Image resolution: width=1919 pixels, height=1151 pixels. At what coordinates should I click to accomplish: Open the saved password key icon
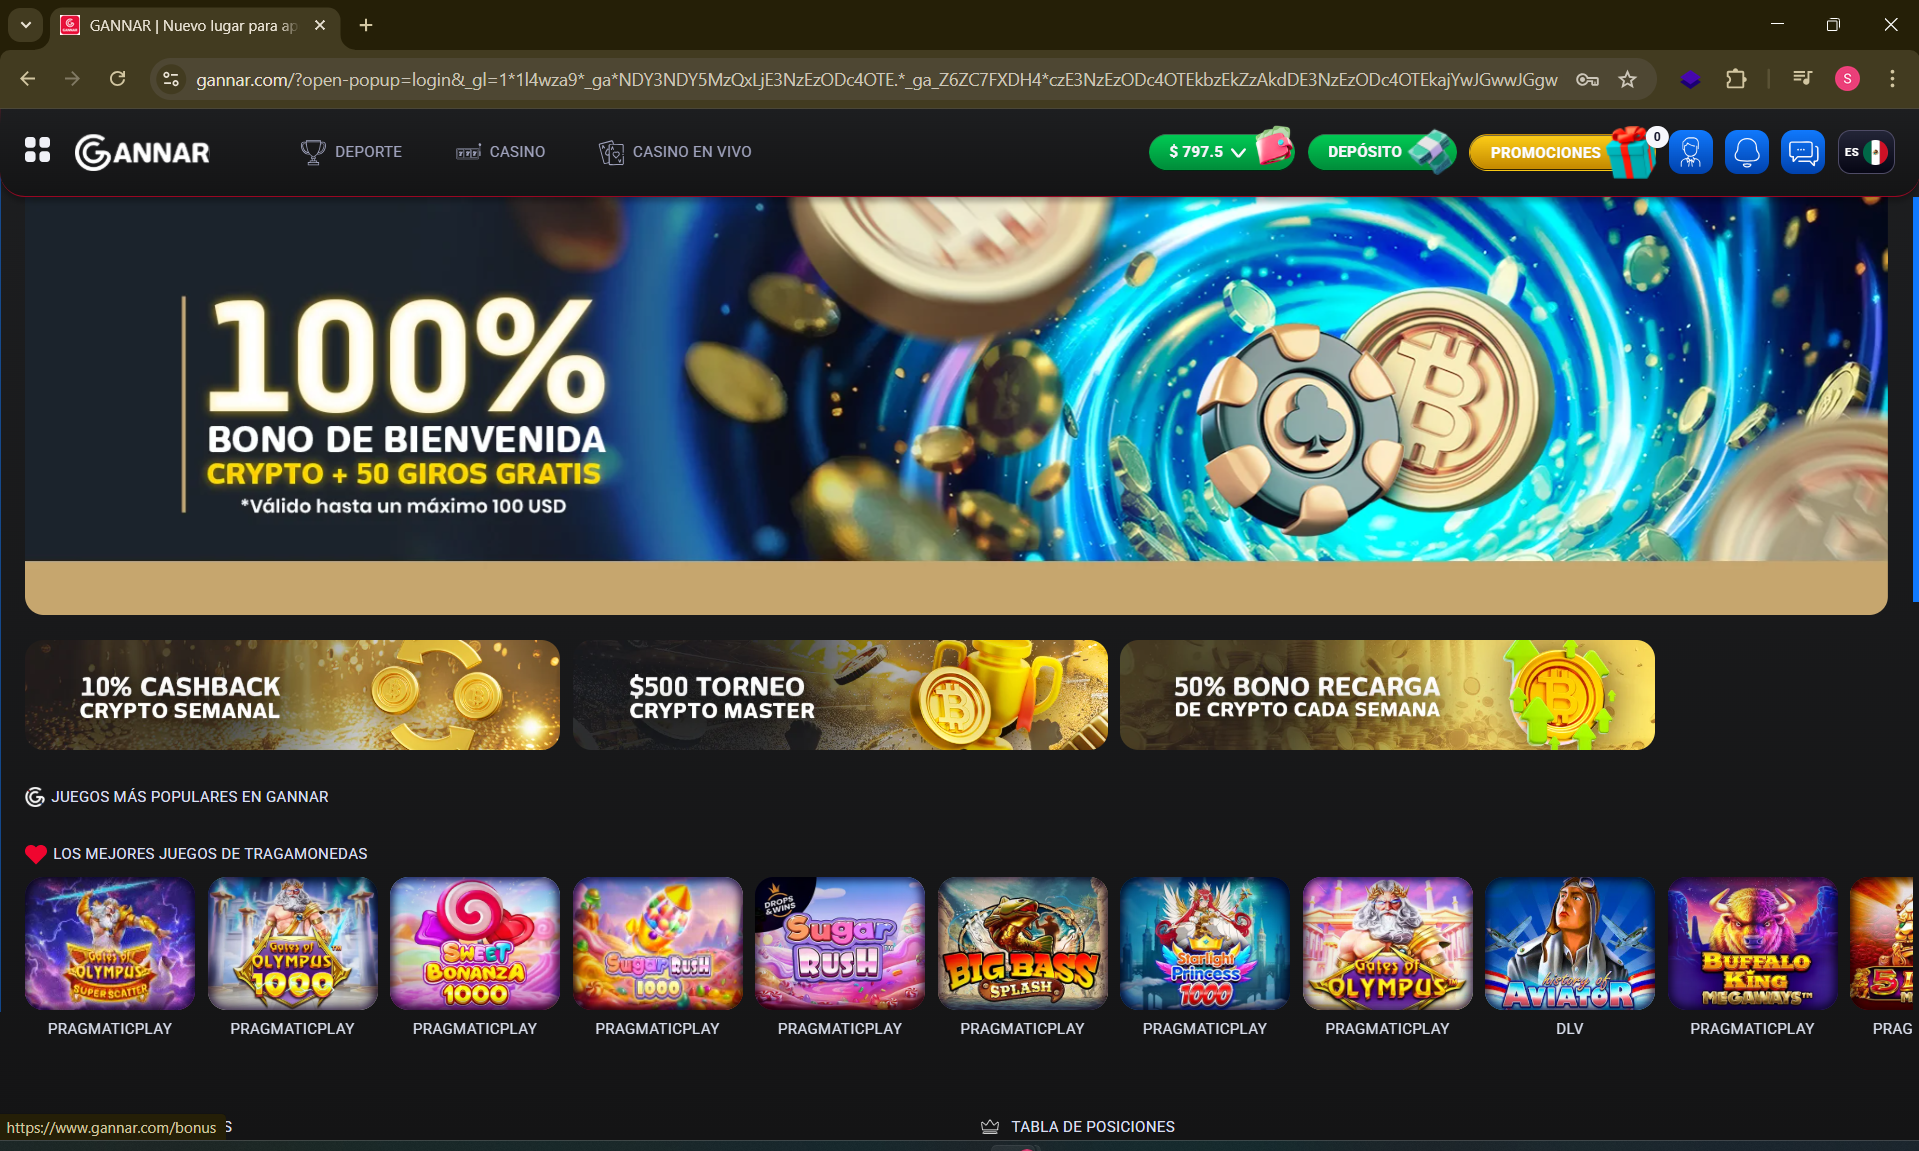coord(1587,79)
